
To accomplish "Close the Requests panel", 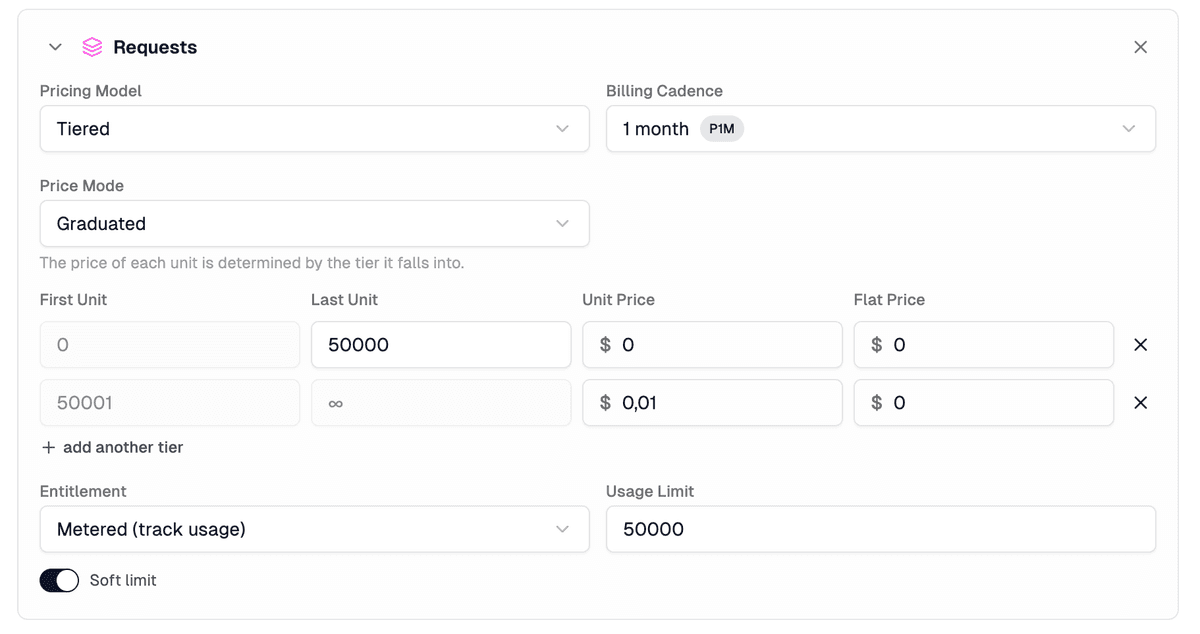I will 1140,46.
